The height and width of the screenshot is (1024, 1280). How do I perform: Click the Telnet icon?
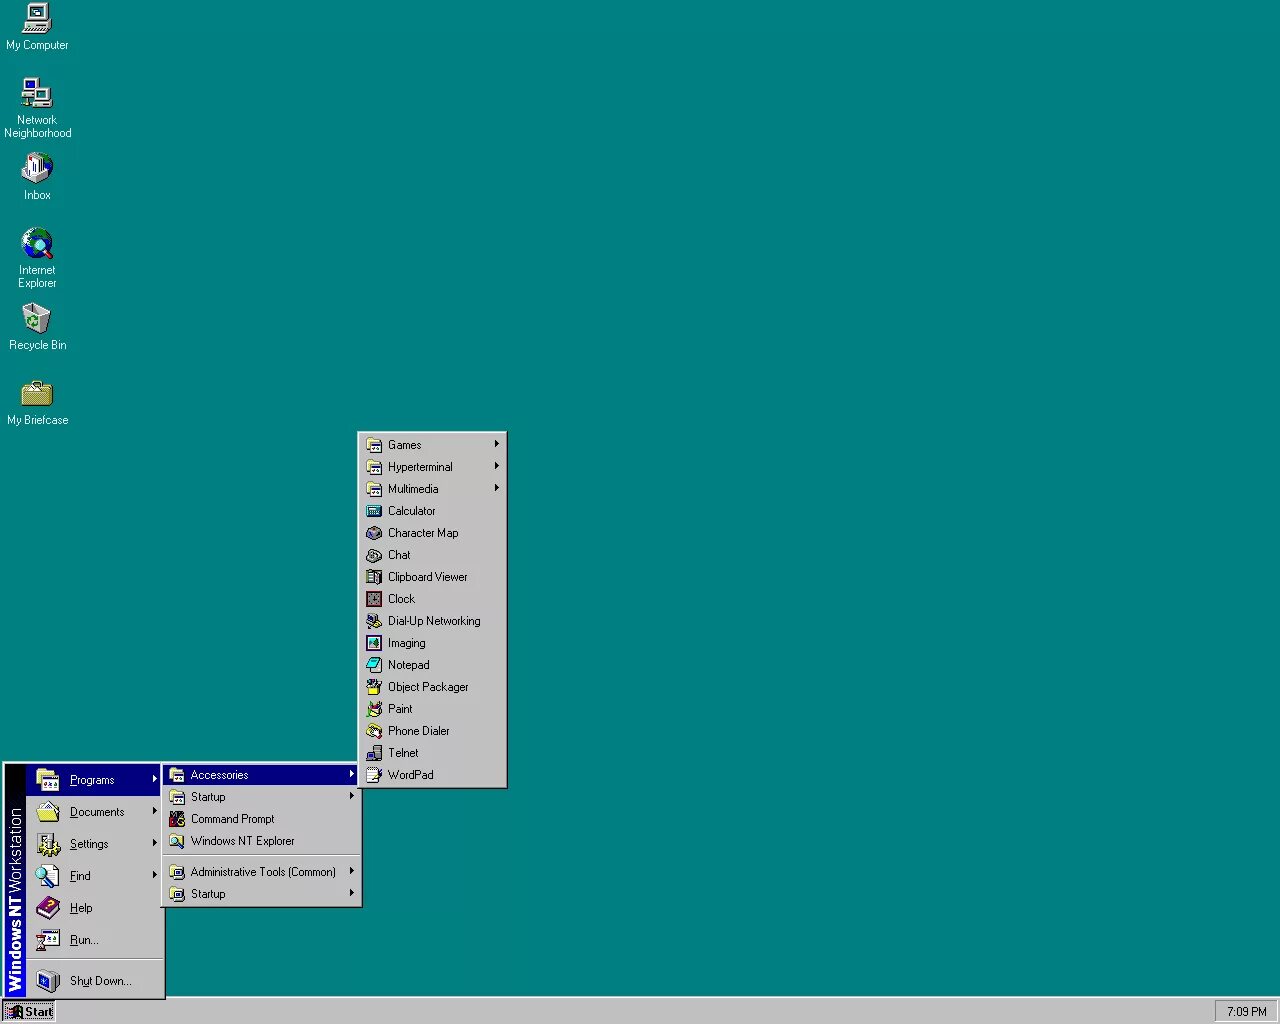[374, 753]
